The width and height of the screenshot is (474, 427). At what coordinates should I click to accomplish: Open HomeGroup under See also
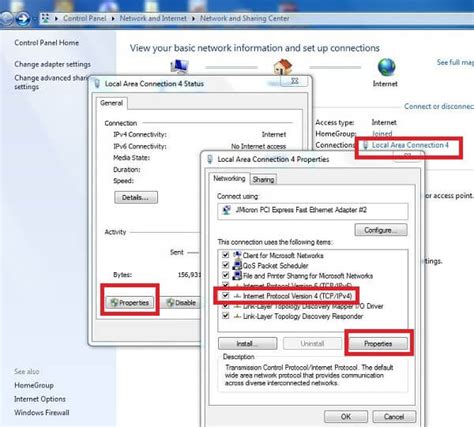tap(34, 385)
